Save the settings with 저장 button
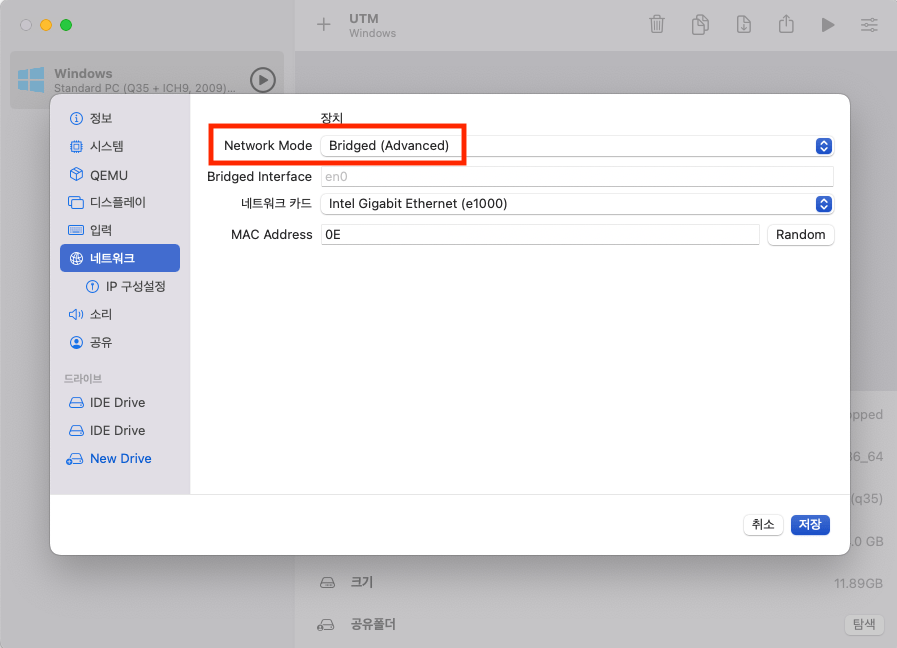This screenshot has height=648, width=897. 810,524
